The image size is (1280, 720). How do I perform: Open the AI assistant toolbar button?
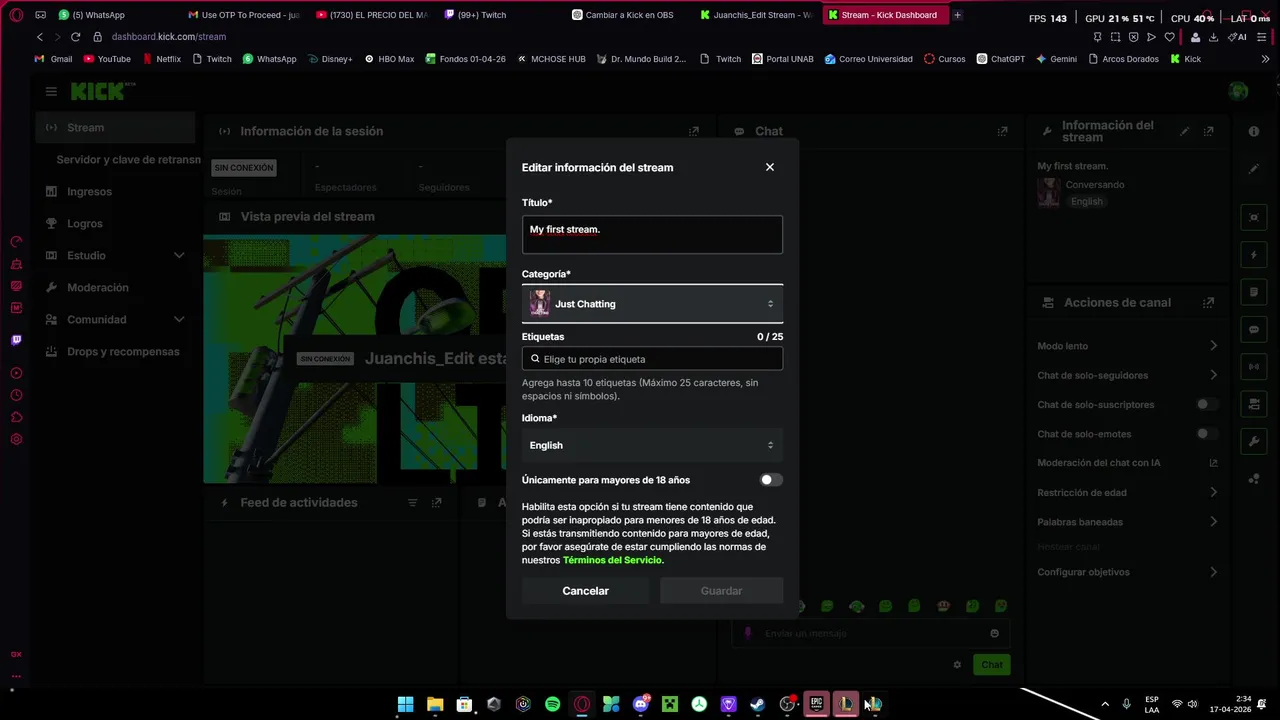[x=1238, y=37]
